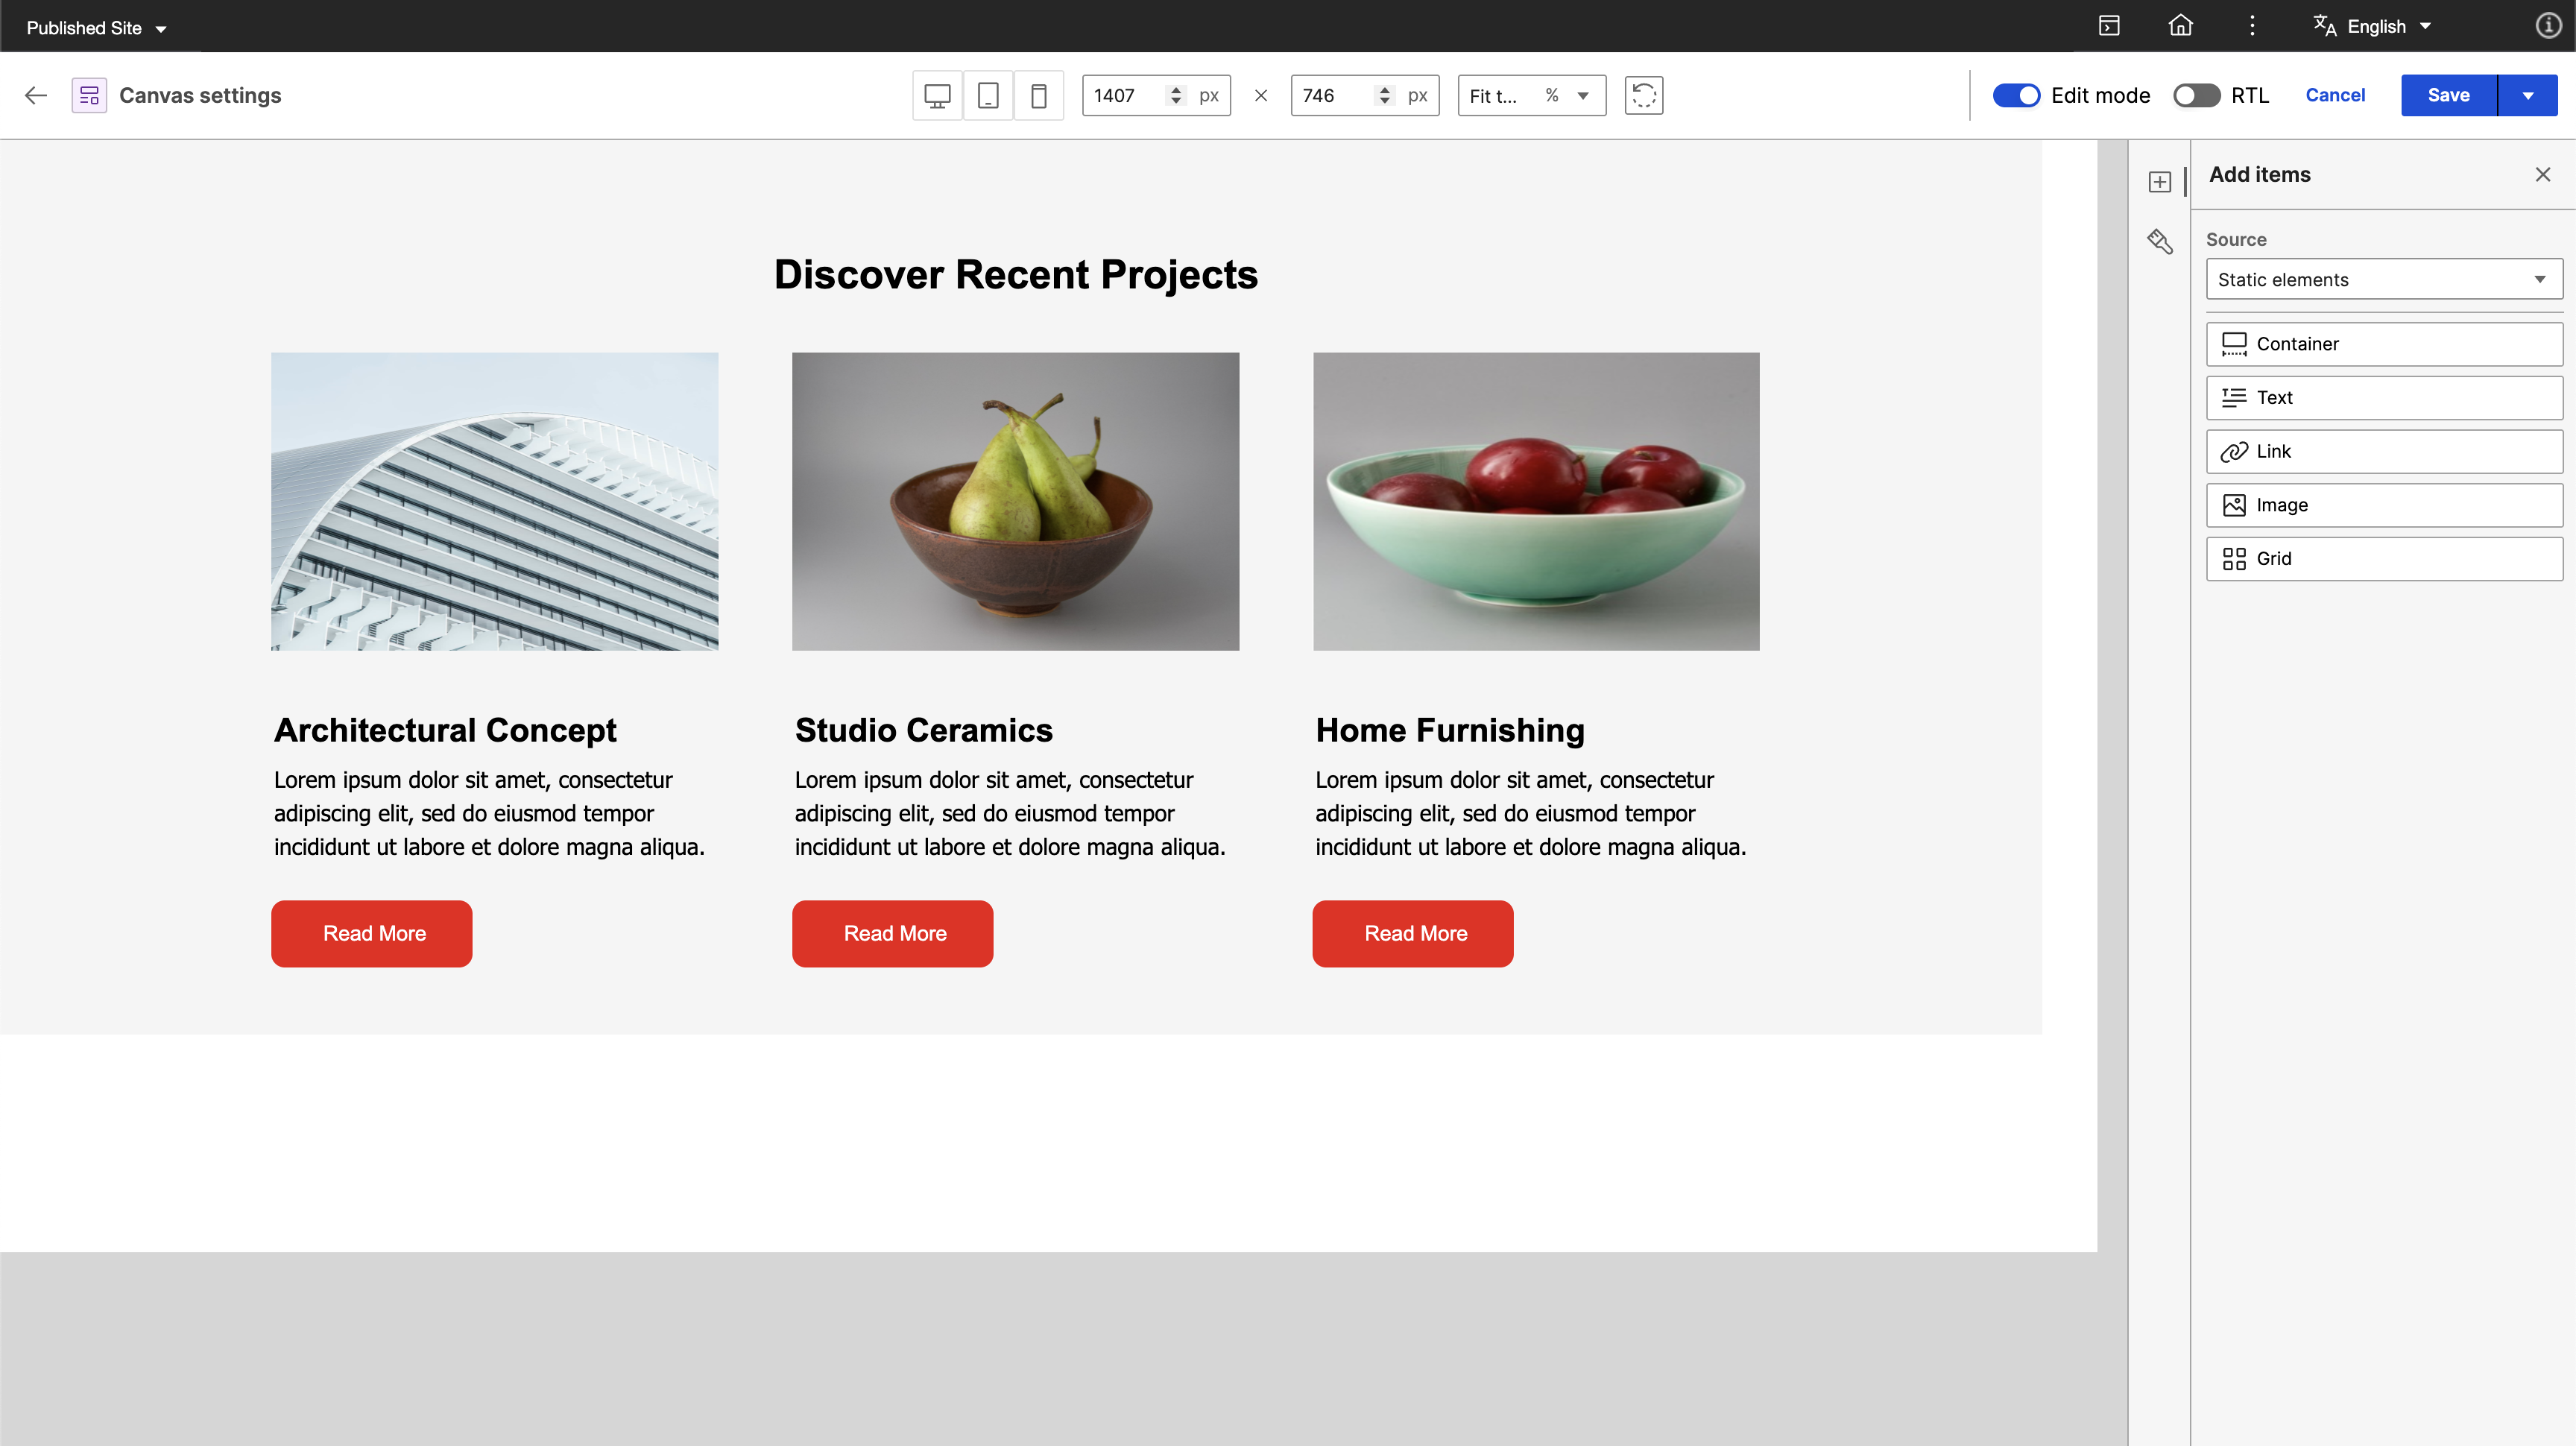Image resolution: width=2576 pixels, height=1446 pixels.
Task: Open the Published Site dropdown
Action: click(x=96, y=28)
